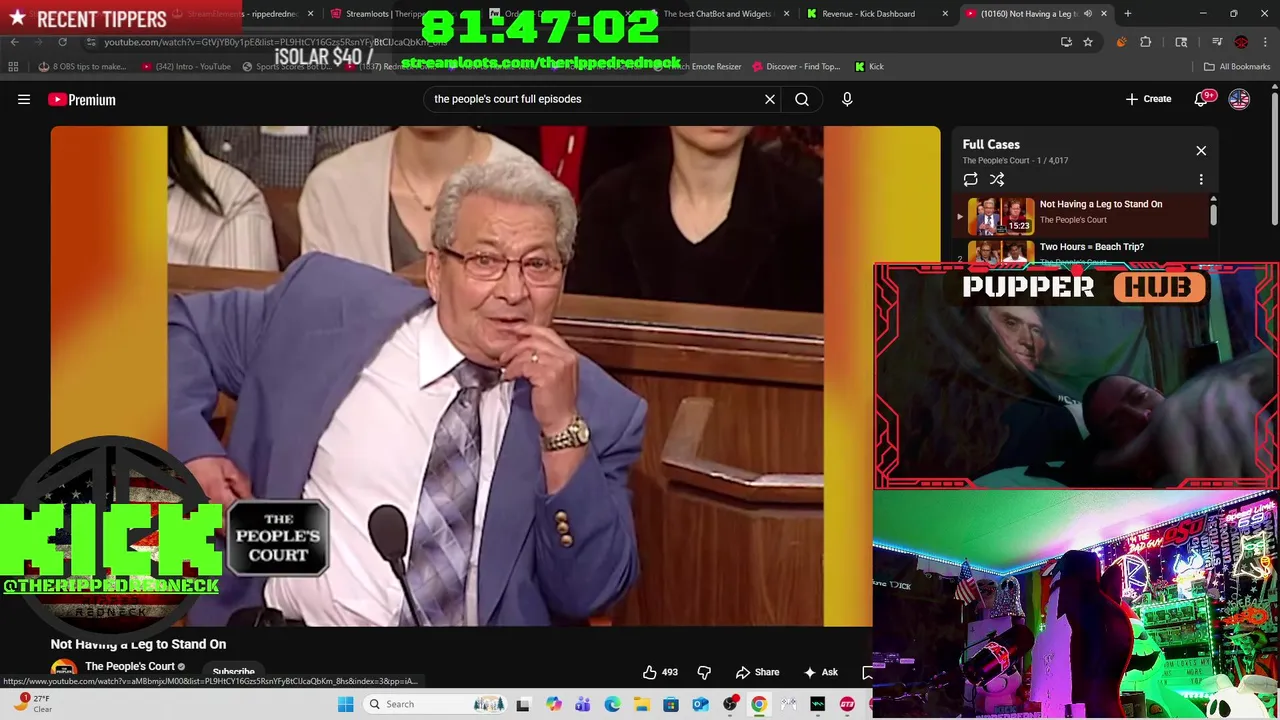This screenshot has width=1280, height=720.
Task: Open '8 OBS tips to make...' bookmark
Action: click(82, 67)
